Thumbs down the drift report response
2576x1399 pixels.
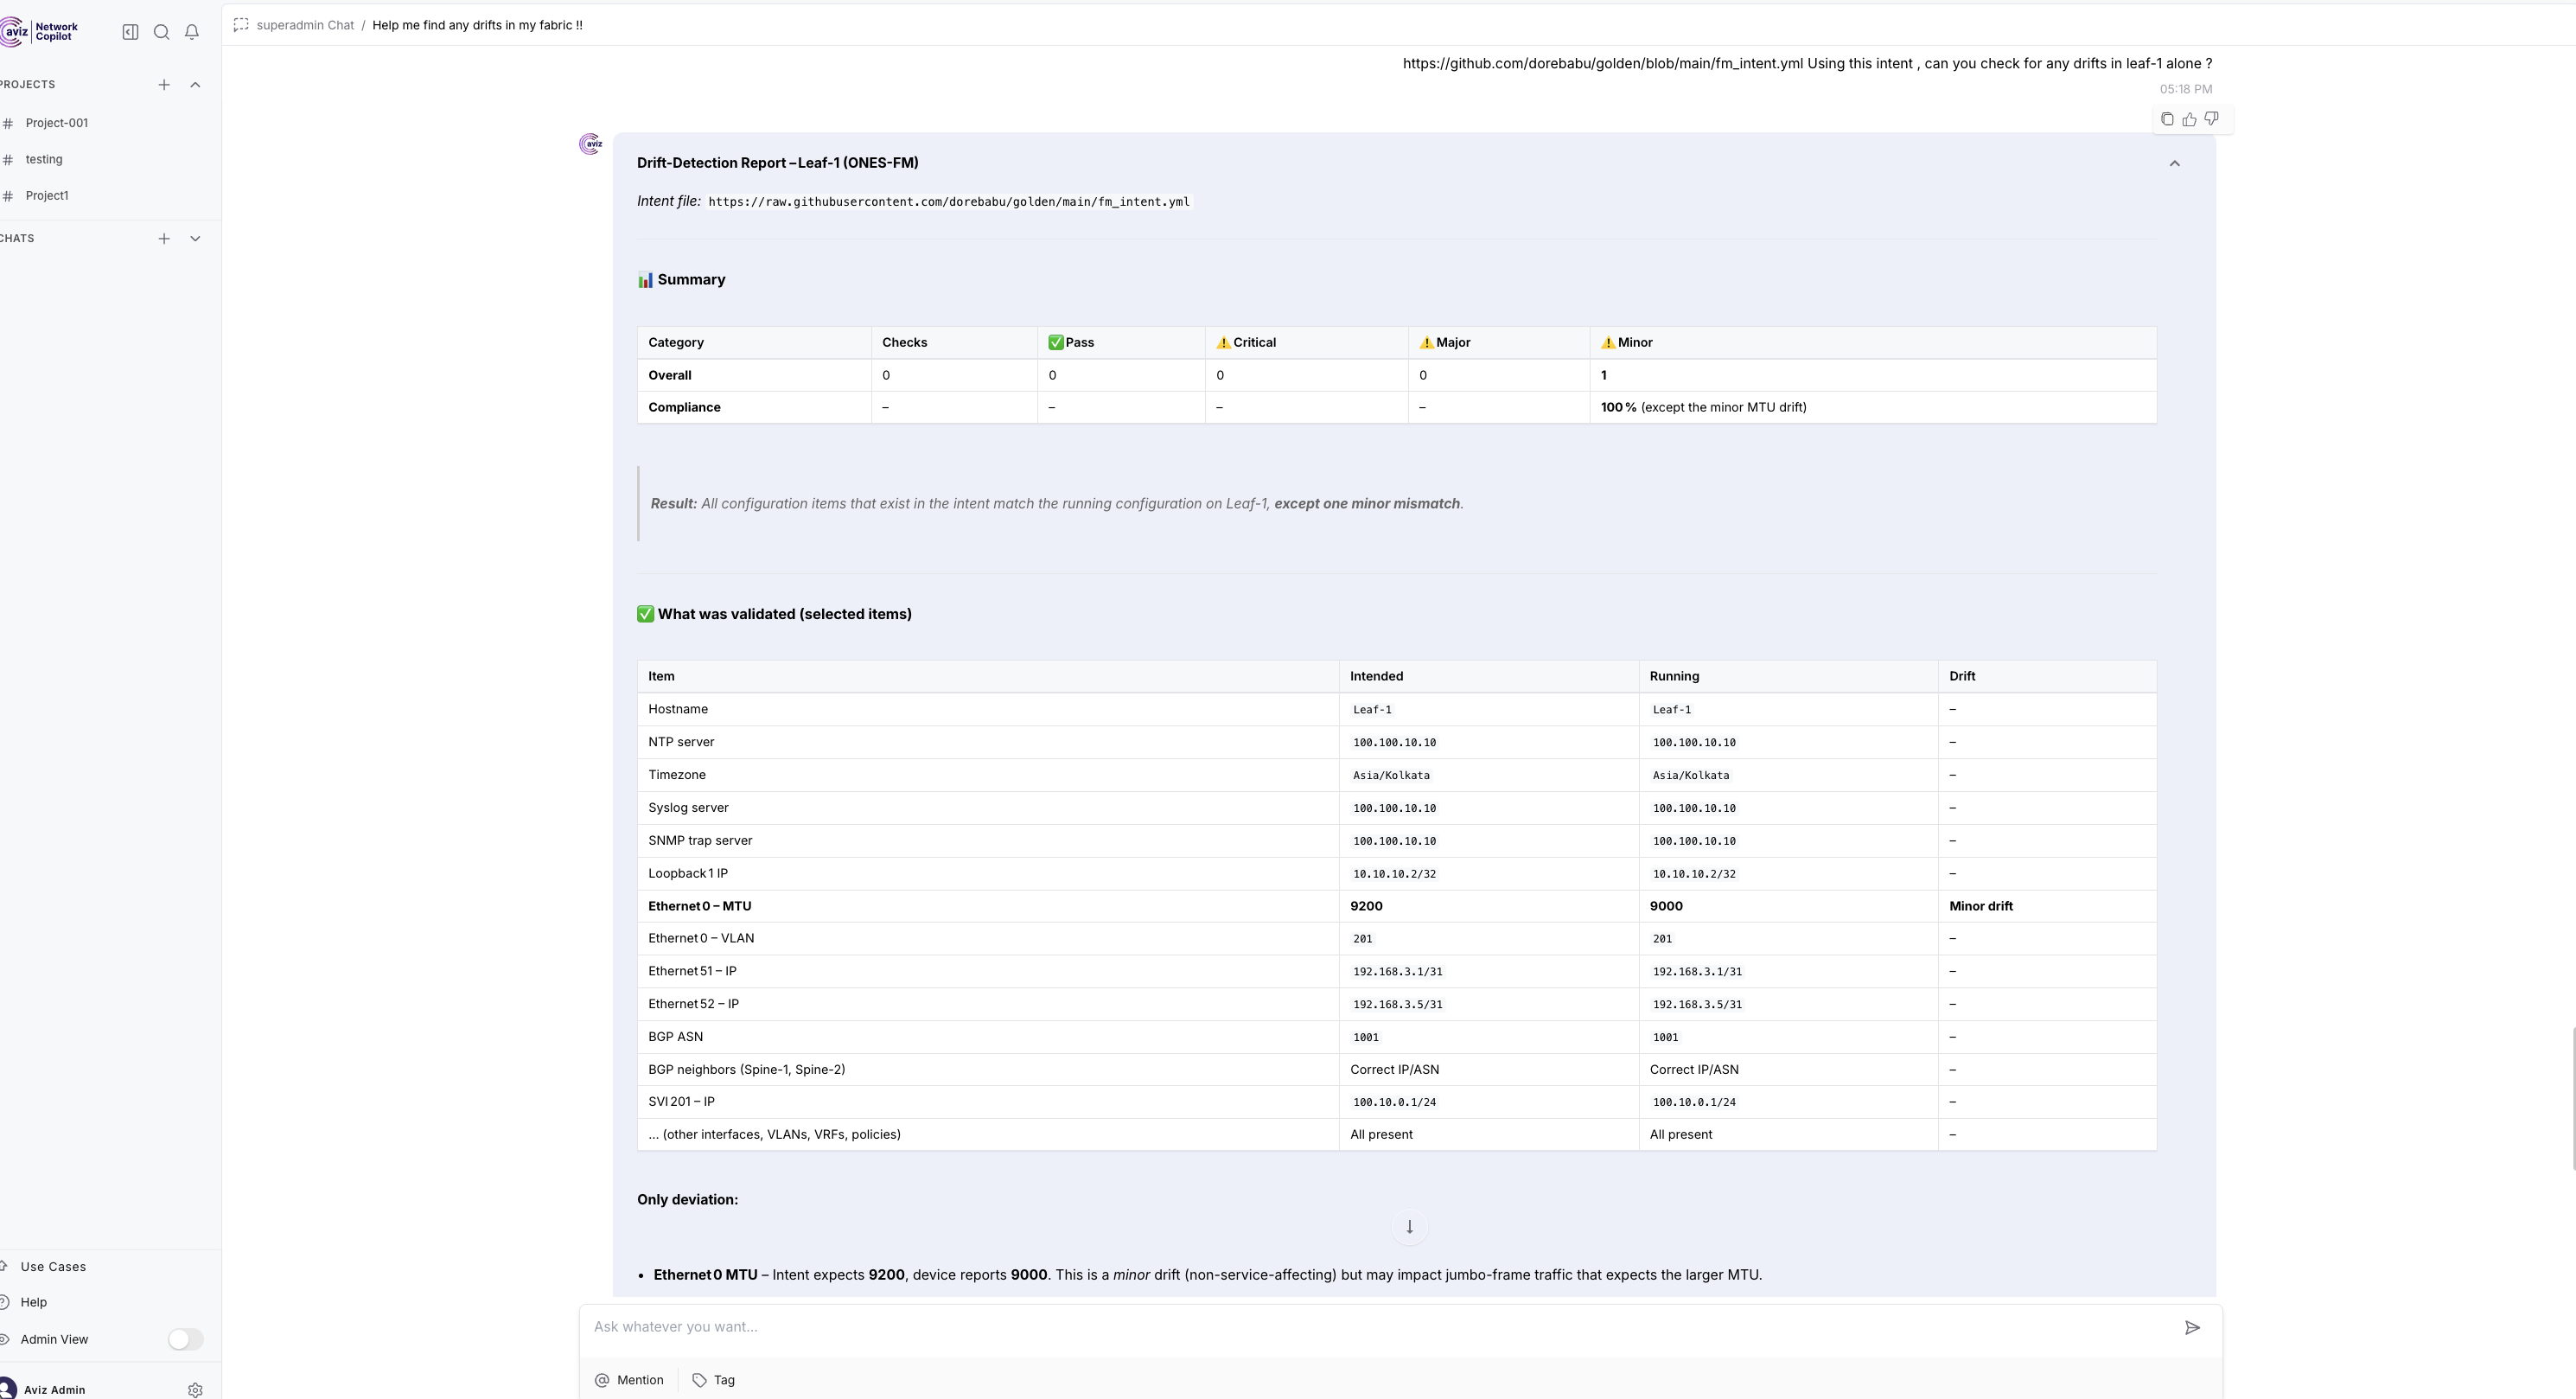[x=2211, y=119]
